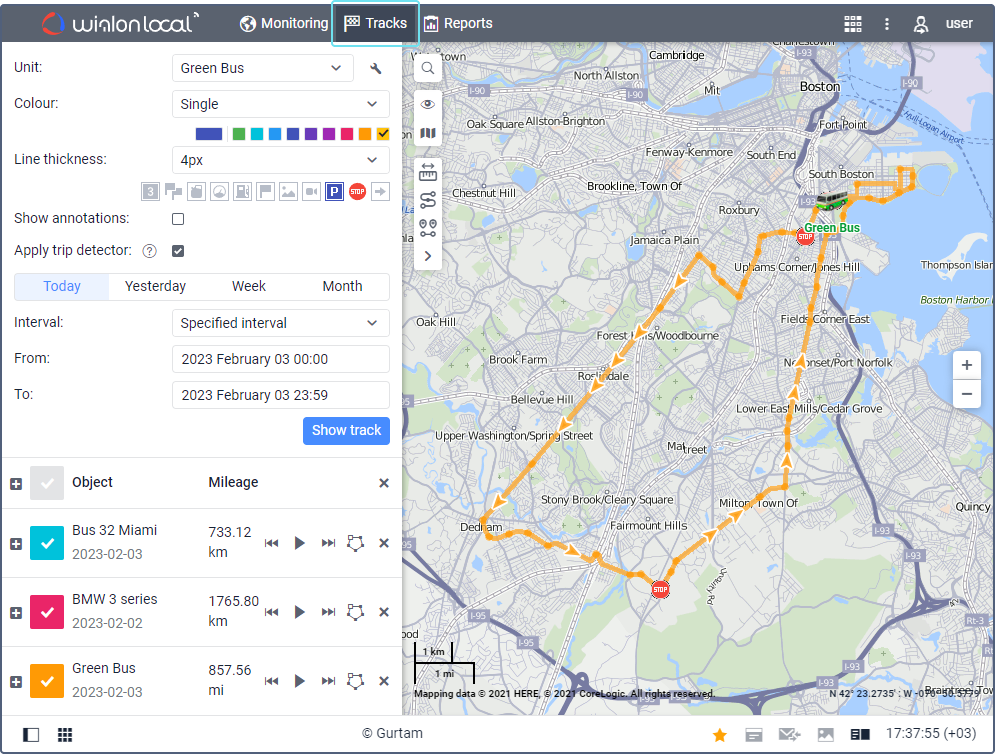Viewport: 995px width, 754px height.
Task: Click the parking marker icon
Action: click(334, 191)
